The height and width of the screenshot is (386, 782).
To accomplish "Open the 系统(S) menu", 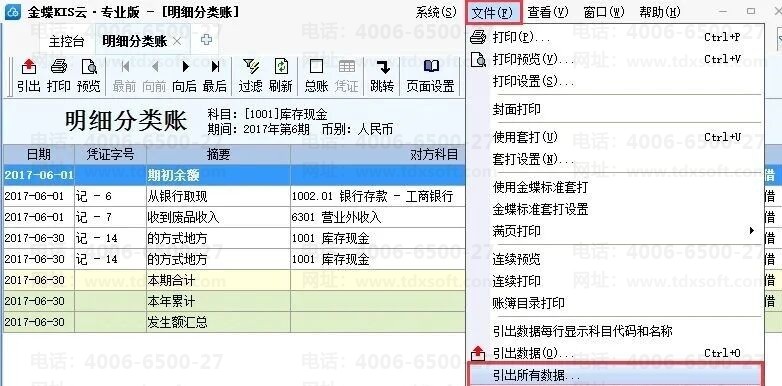I will (436, 11).
